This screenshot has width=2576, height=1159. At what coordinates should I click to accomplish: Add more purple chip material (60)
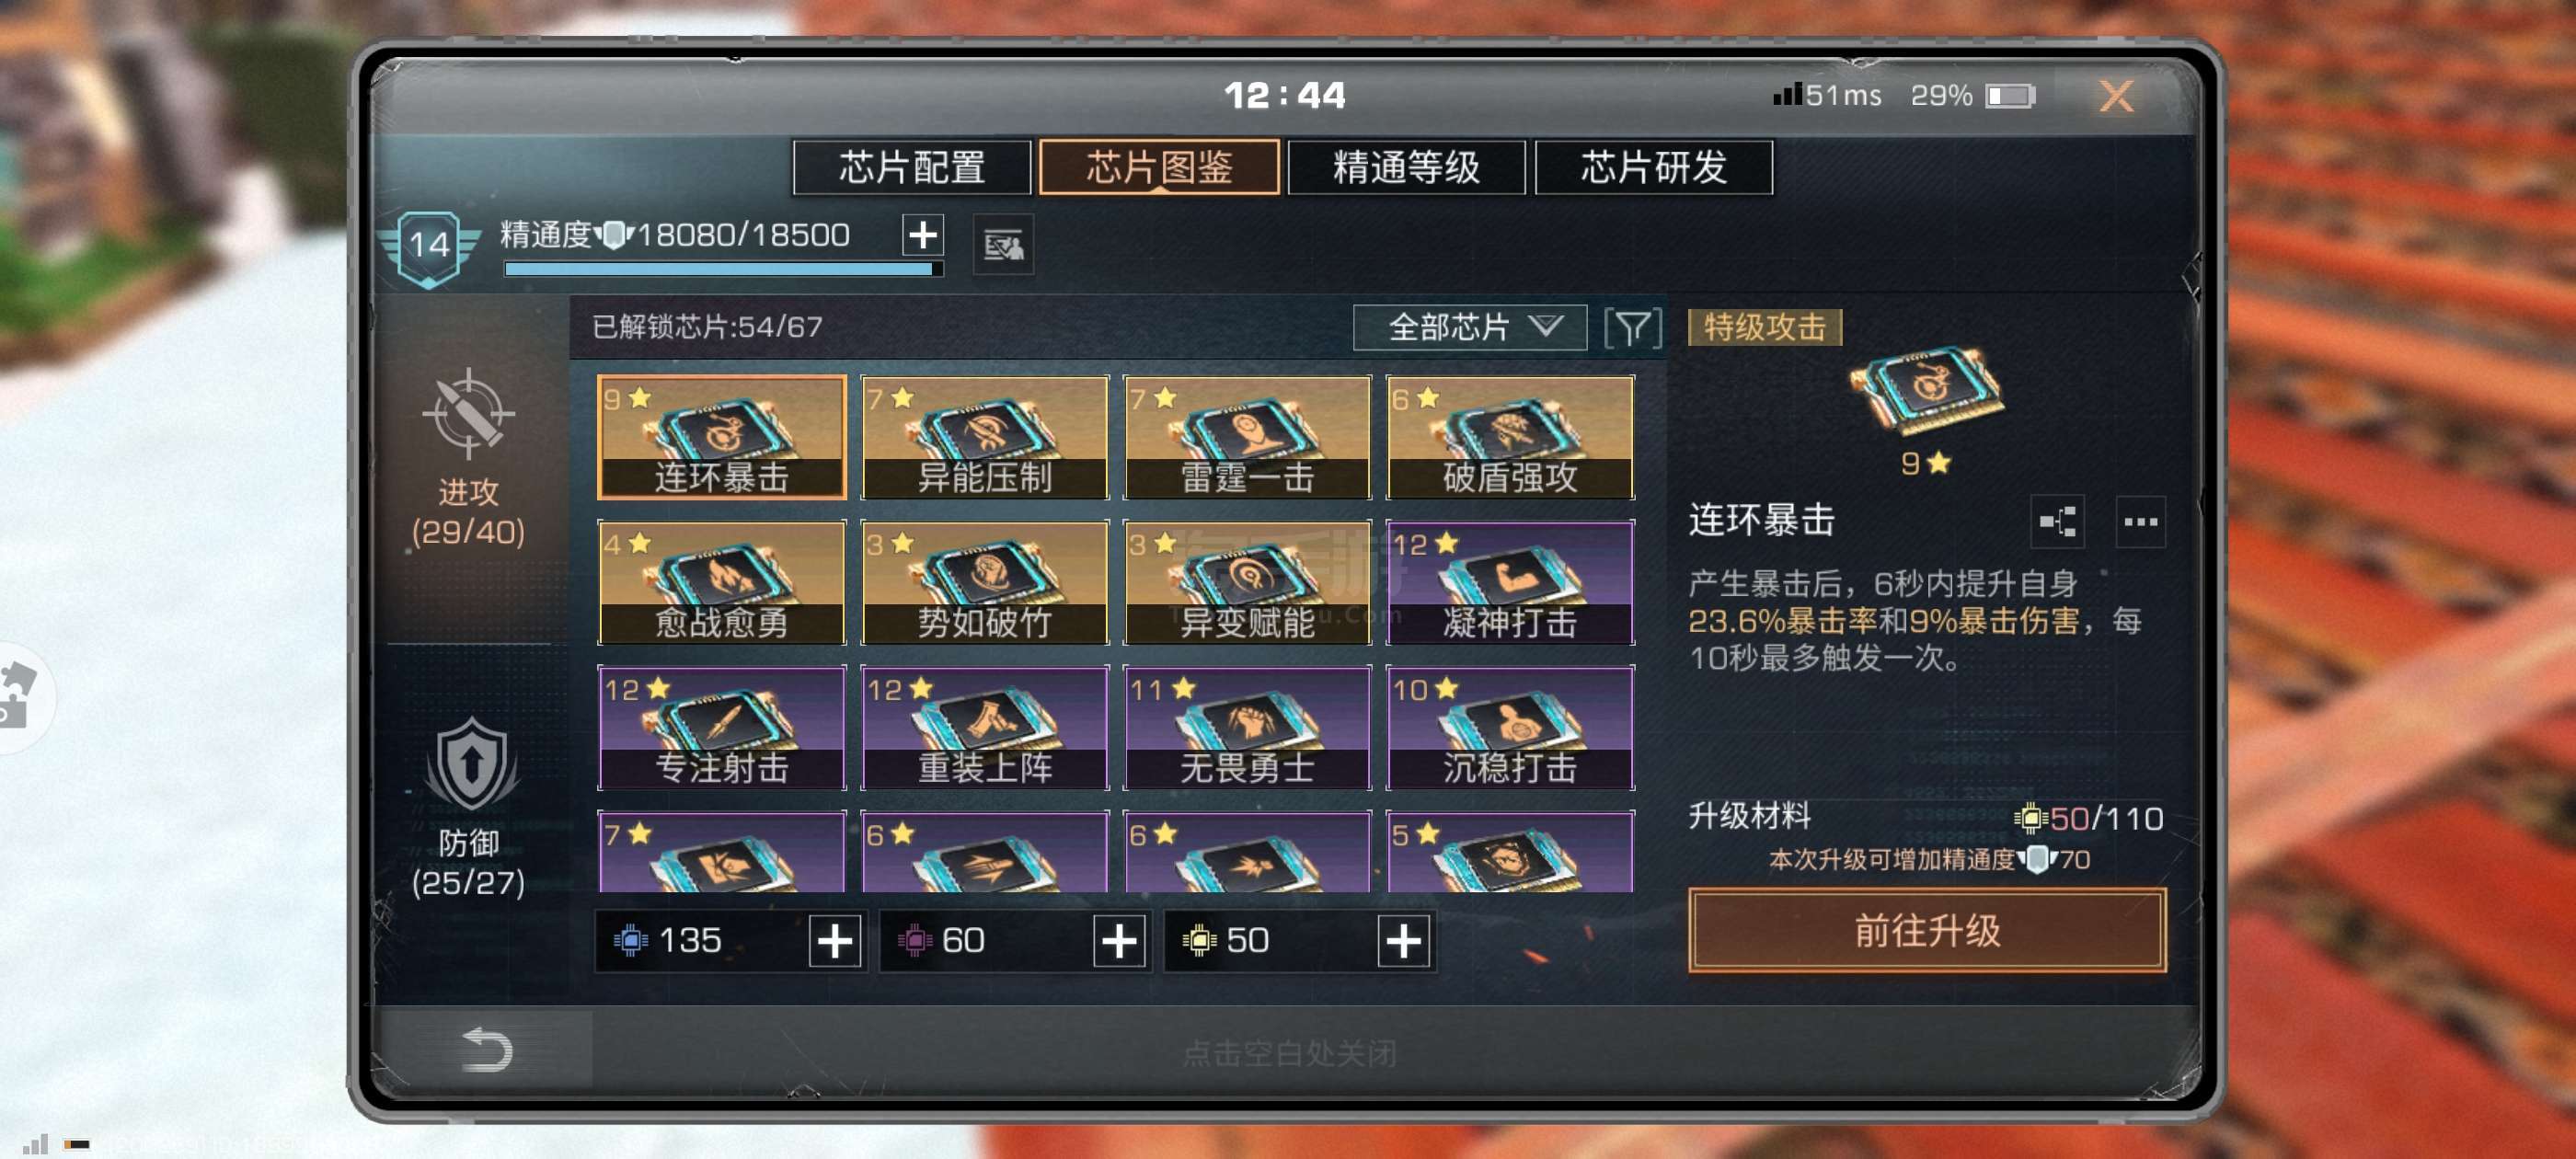click(x=1119, y=941)
